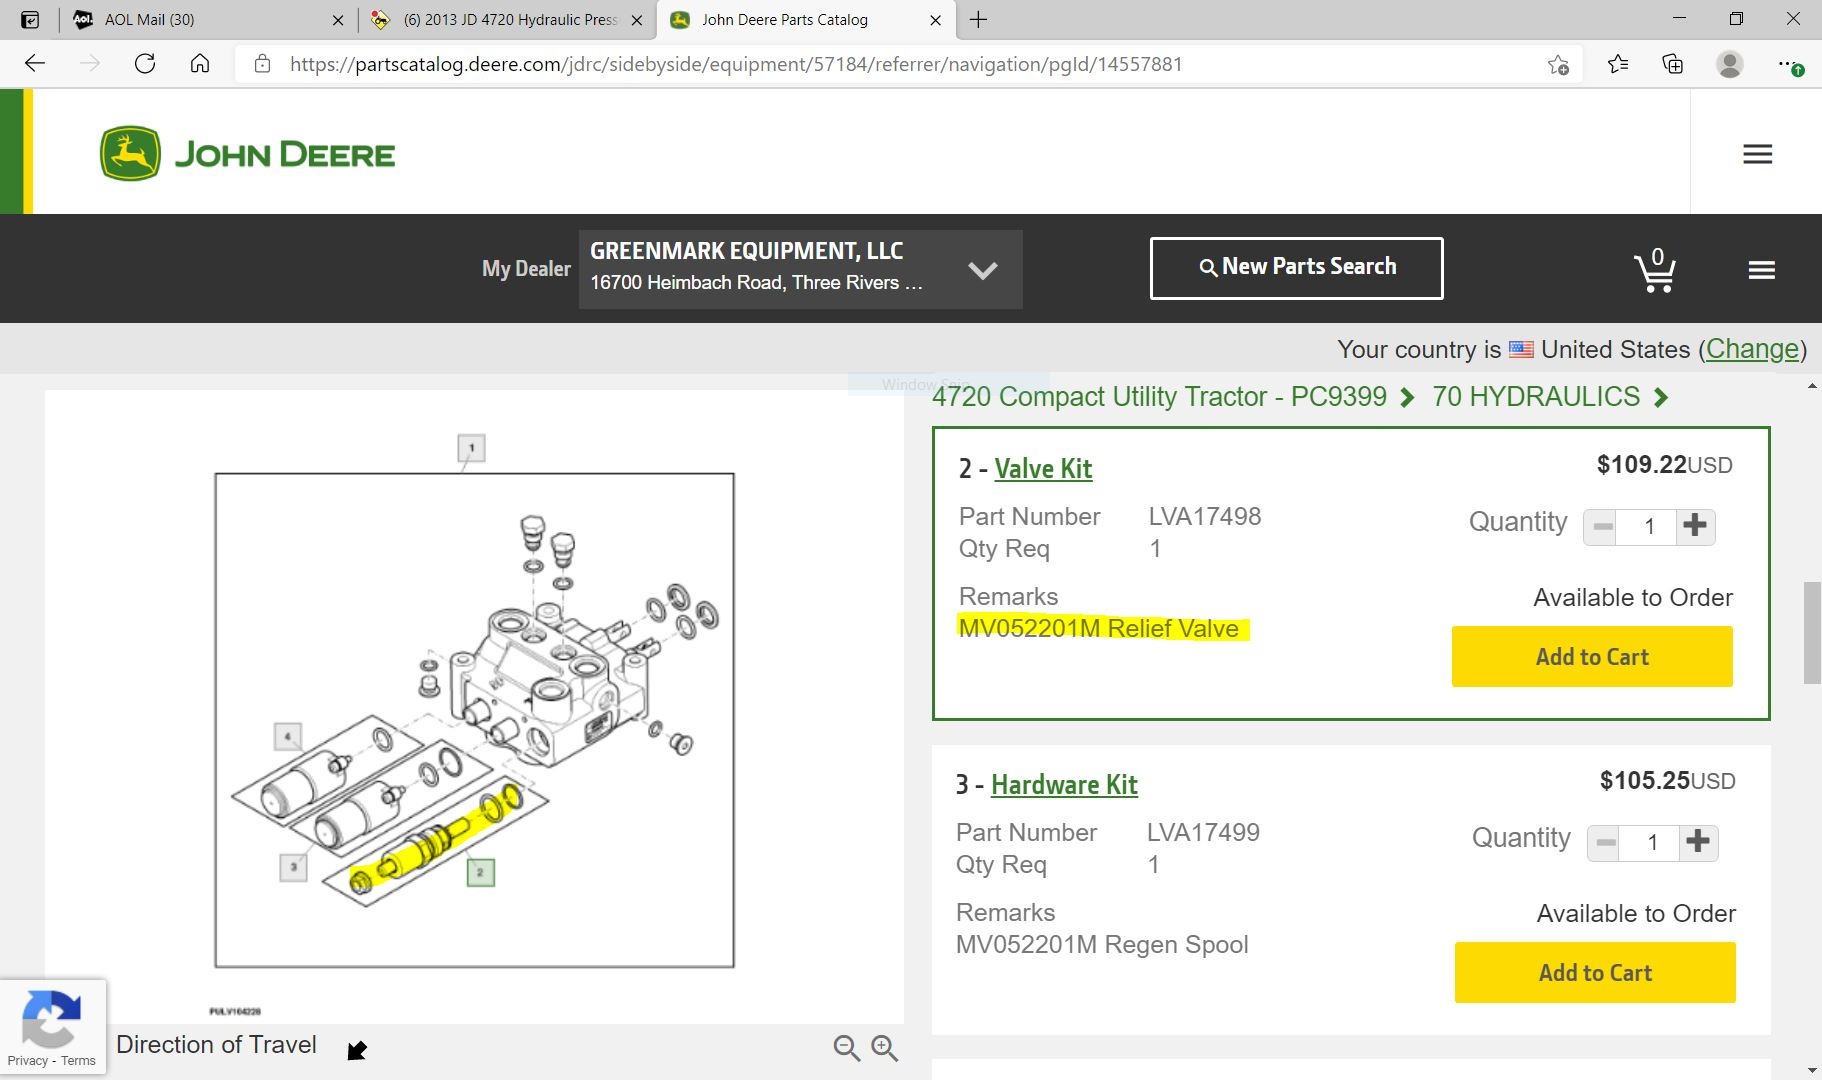
Task: Click the Valve Kit quantity field
Action: tap(1649, 526)
